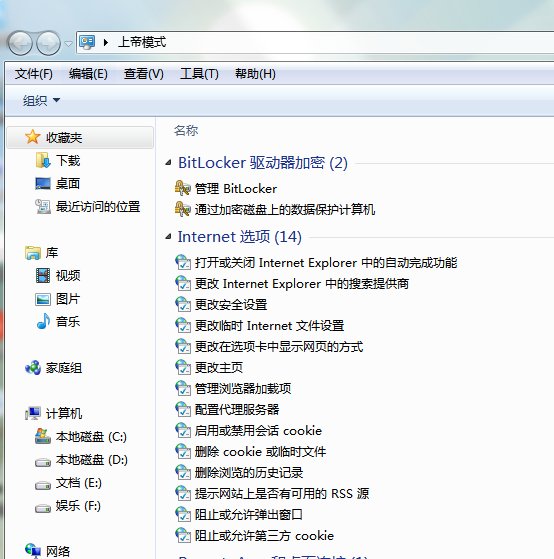Open the 工具(T) menu
Screen dimensions: 554x559
[199, 74]
